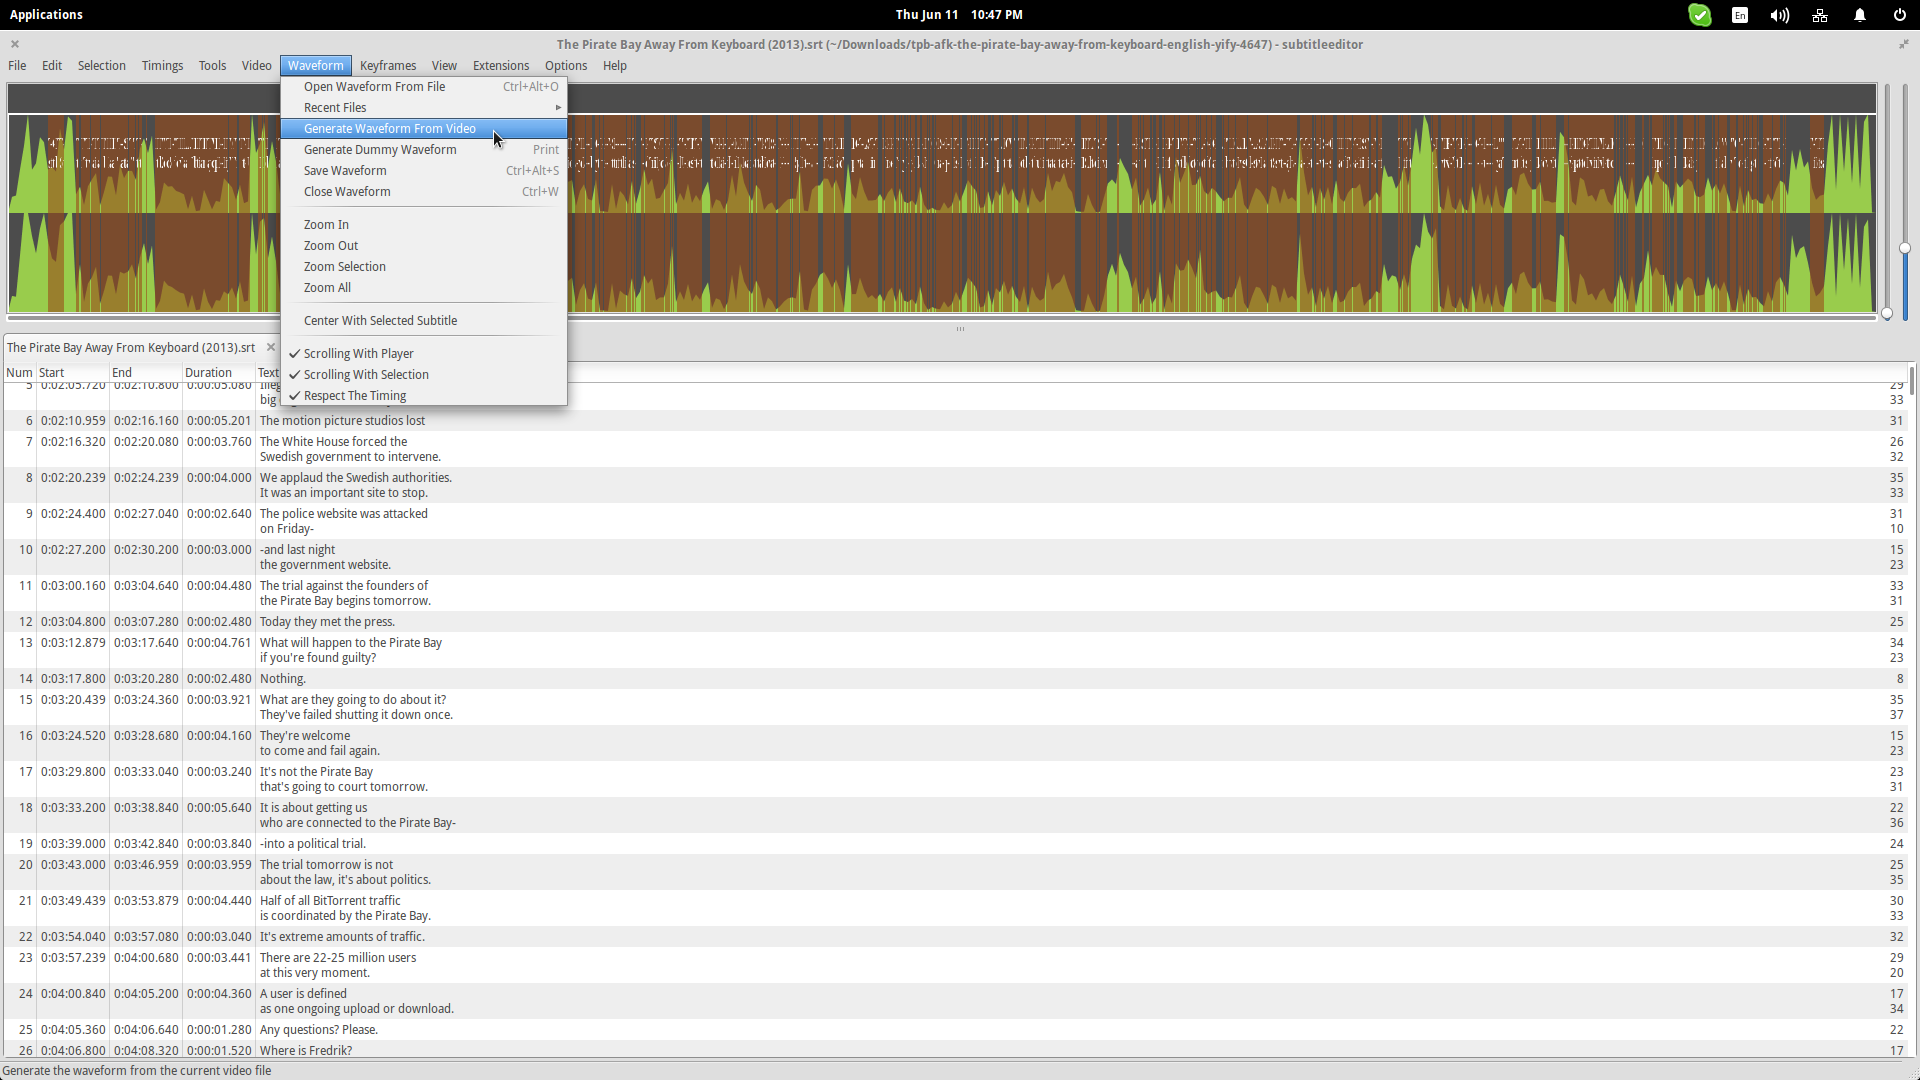Choose Save Waveform

coord(424,170)
